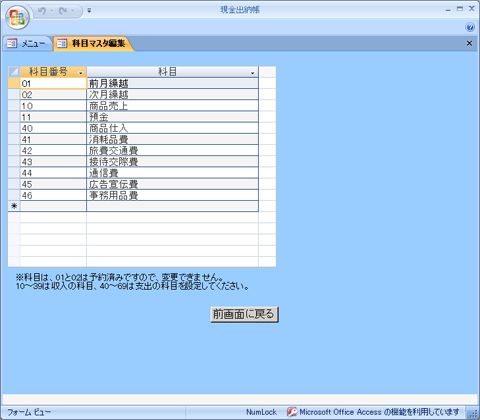This screenshot has width=480, height=420.
Task: Click the 科目番号 cell 10
Action: [x=53, y=106]
